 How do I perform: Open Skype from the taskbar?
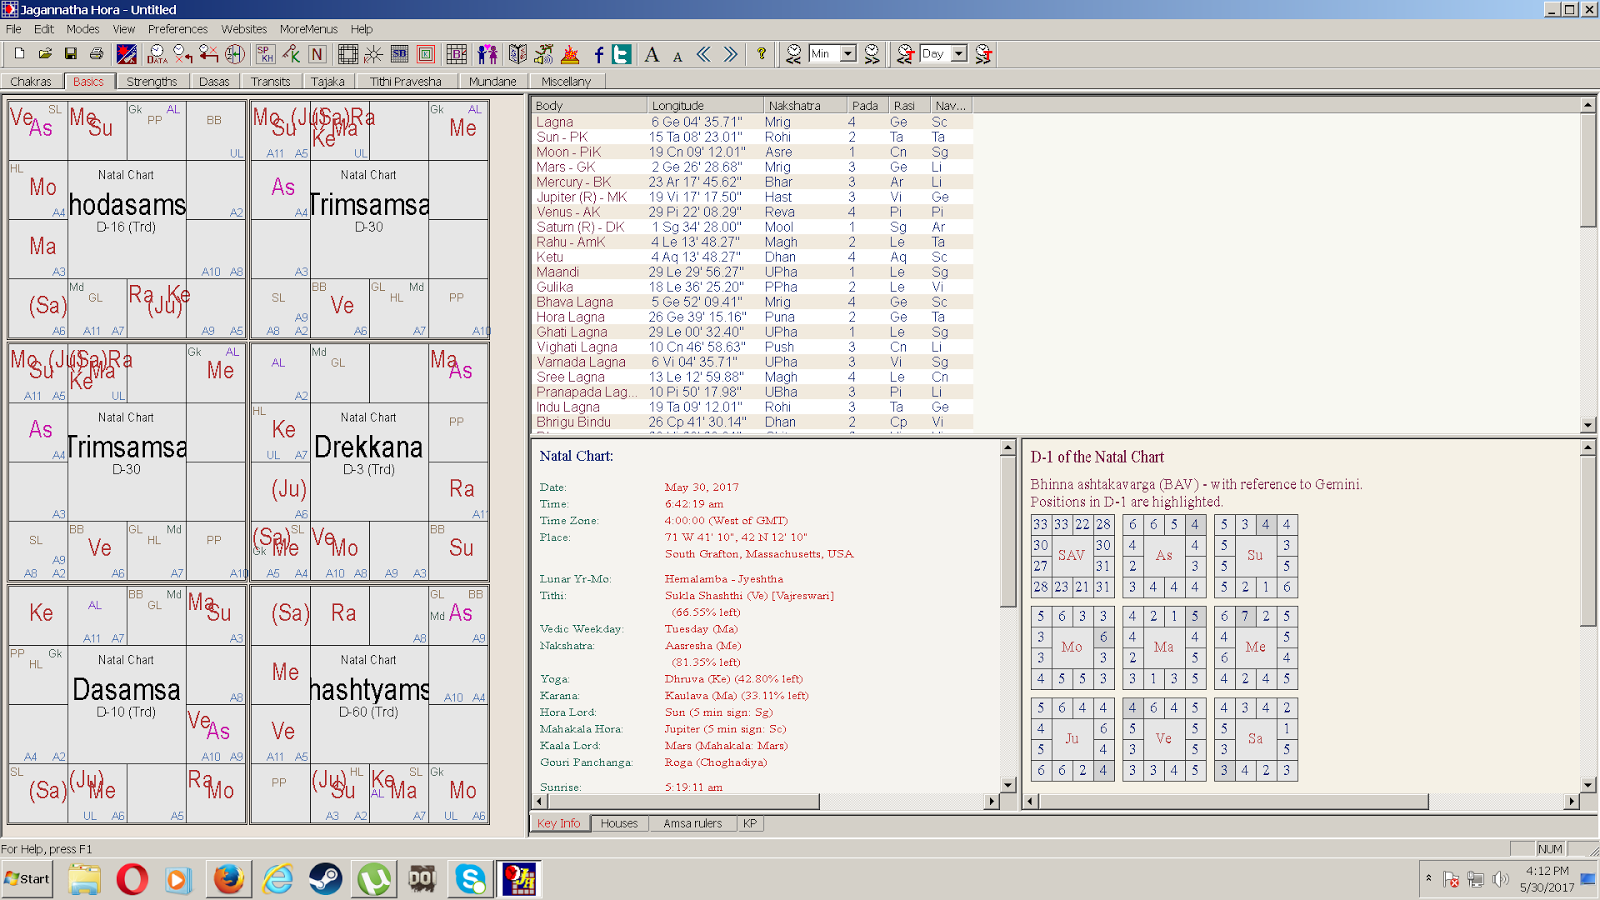click(470, 879)
